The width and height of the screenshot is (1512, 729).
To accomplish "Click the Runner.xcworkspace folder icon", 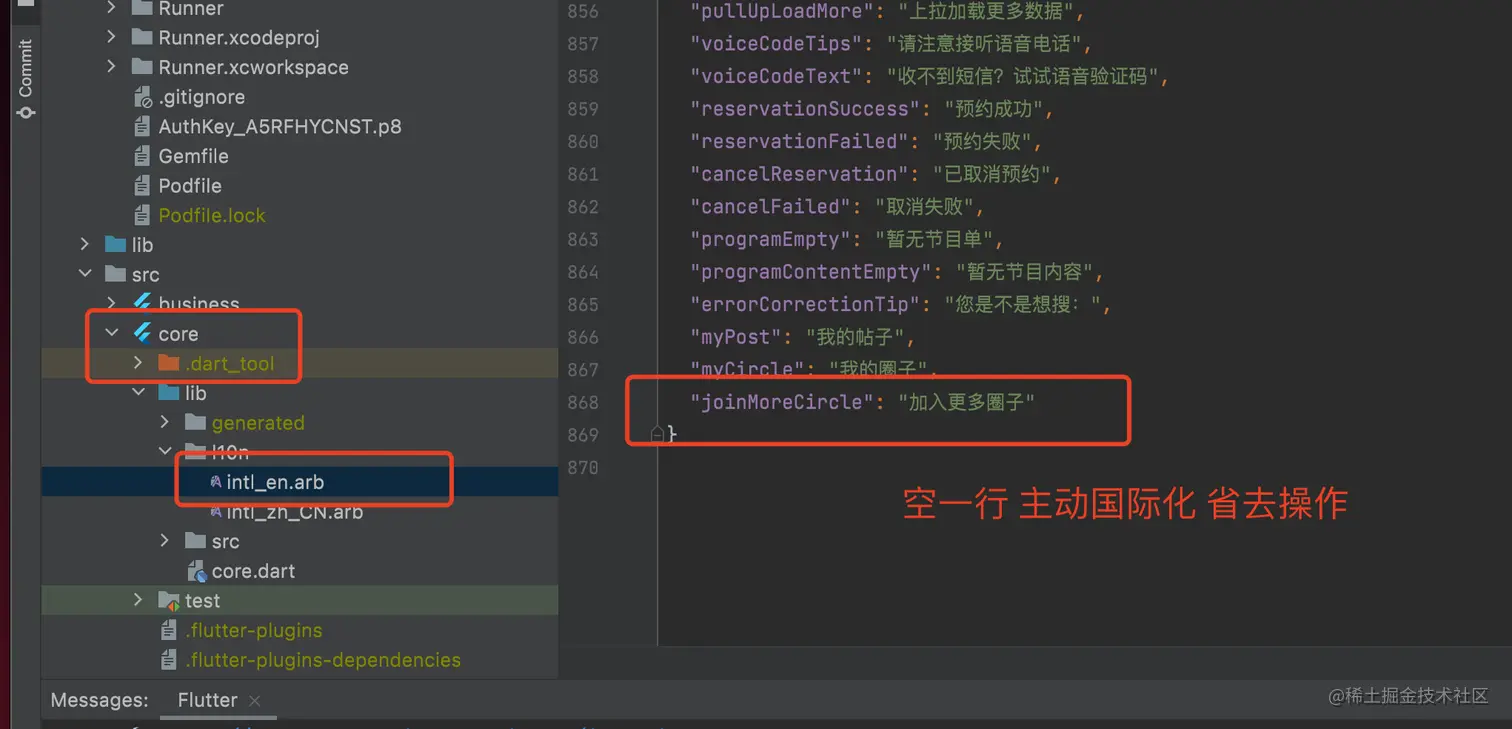I will pyautogui.click(x=142, y=67).
